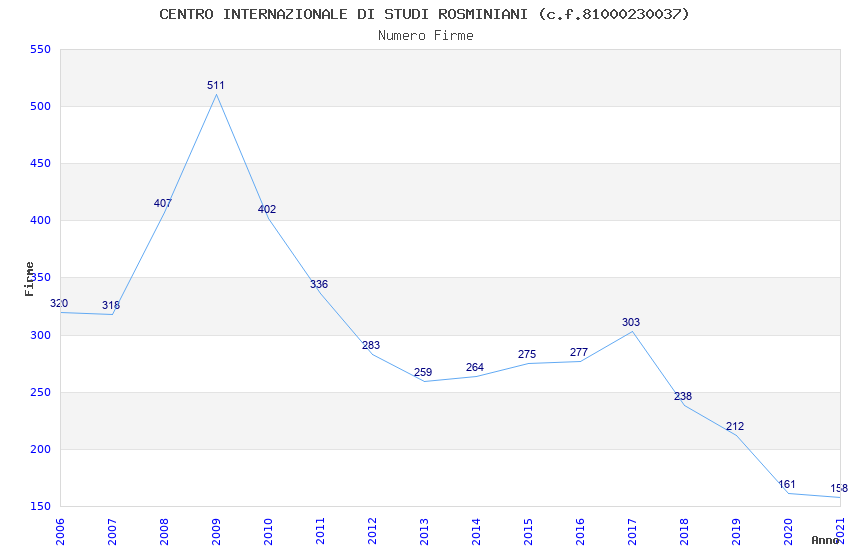The height and width of the screenshot is (550, 850).
Task: Click the 2020 x-axis year label
Action: pyautogui.click(x=788, y=532)
